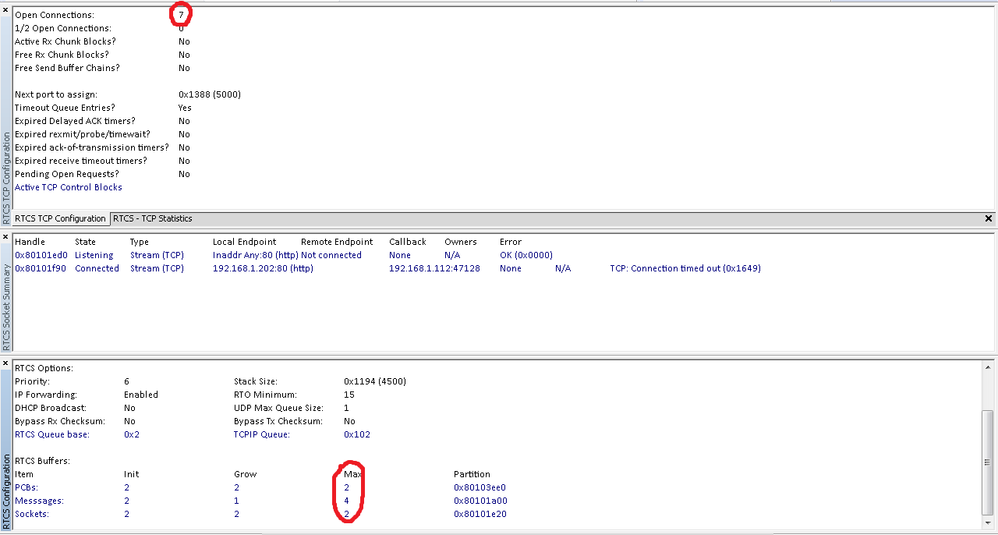Close the tab group with X button
Screen dimensions: 998x535
[x=988, y=218]
